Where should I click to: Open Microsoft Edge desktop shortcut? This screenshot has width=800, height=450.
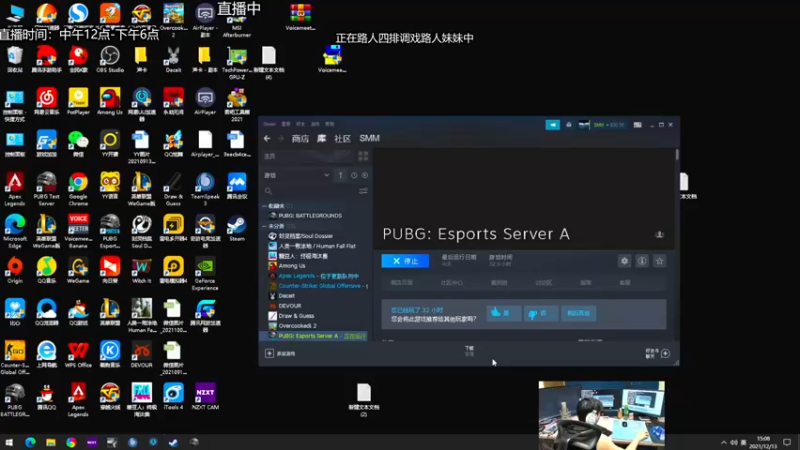pyautogui.click(x=15, y=231)
